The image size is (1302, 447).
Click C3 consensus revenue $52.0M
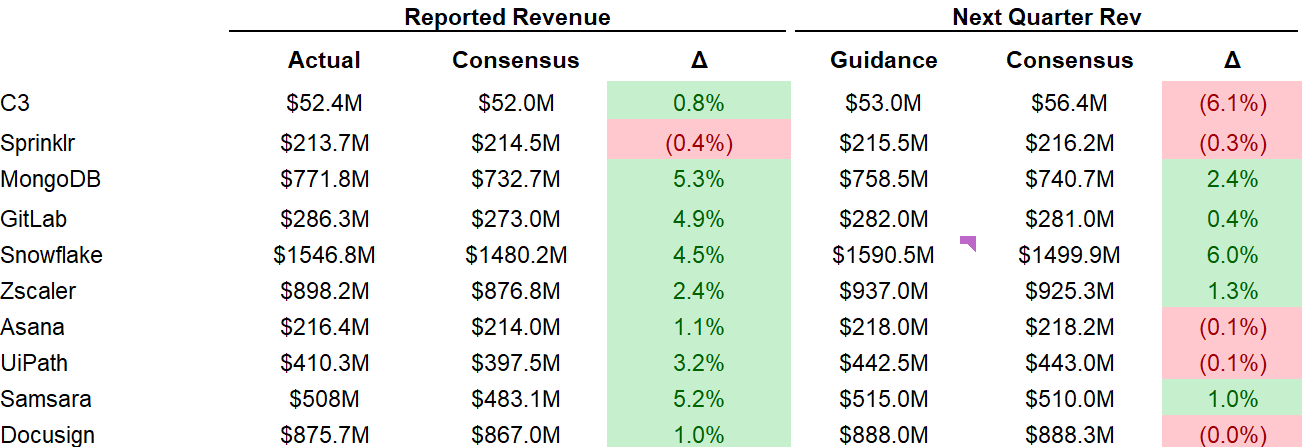point(515,103)
